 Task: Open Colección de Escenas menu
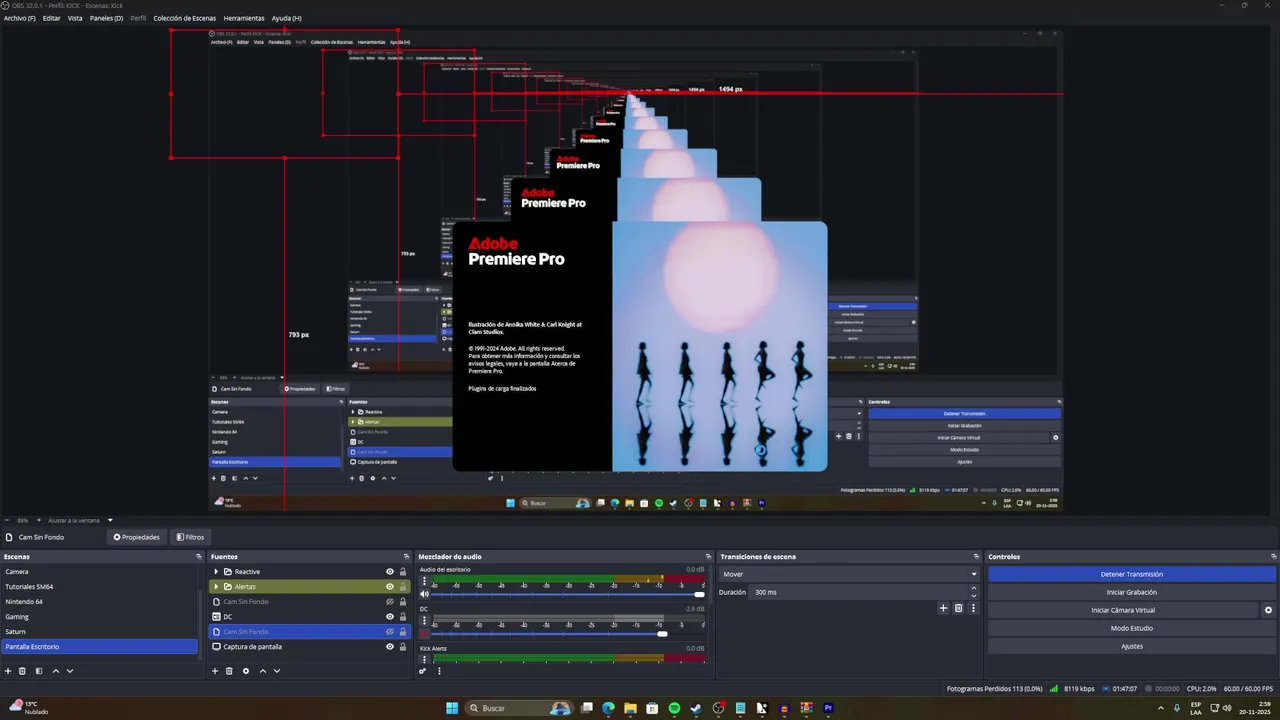[184, 18]
